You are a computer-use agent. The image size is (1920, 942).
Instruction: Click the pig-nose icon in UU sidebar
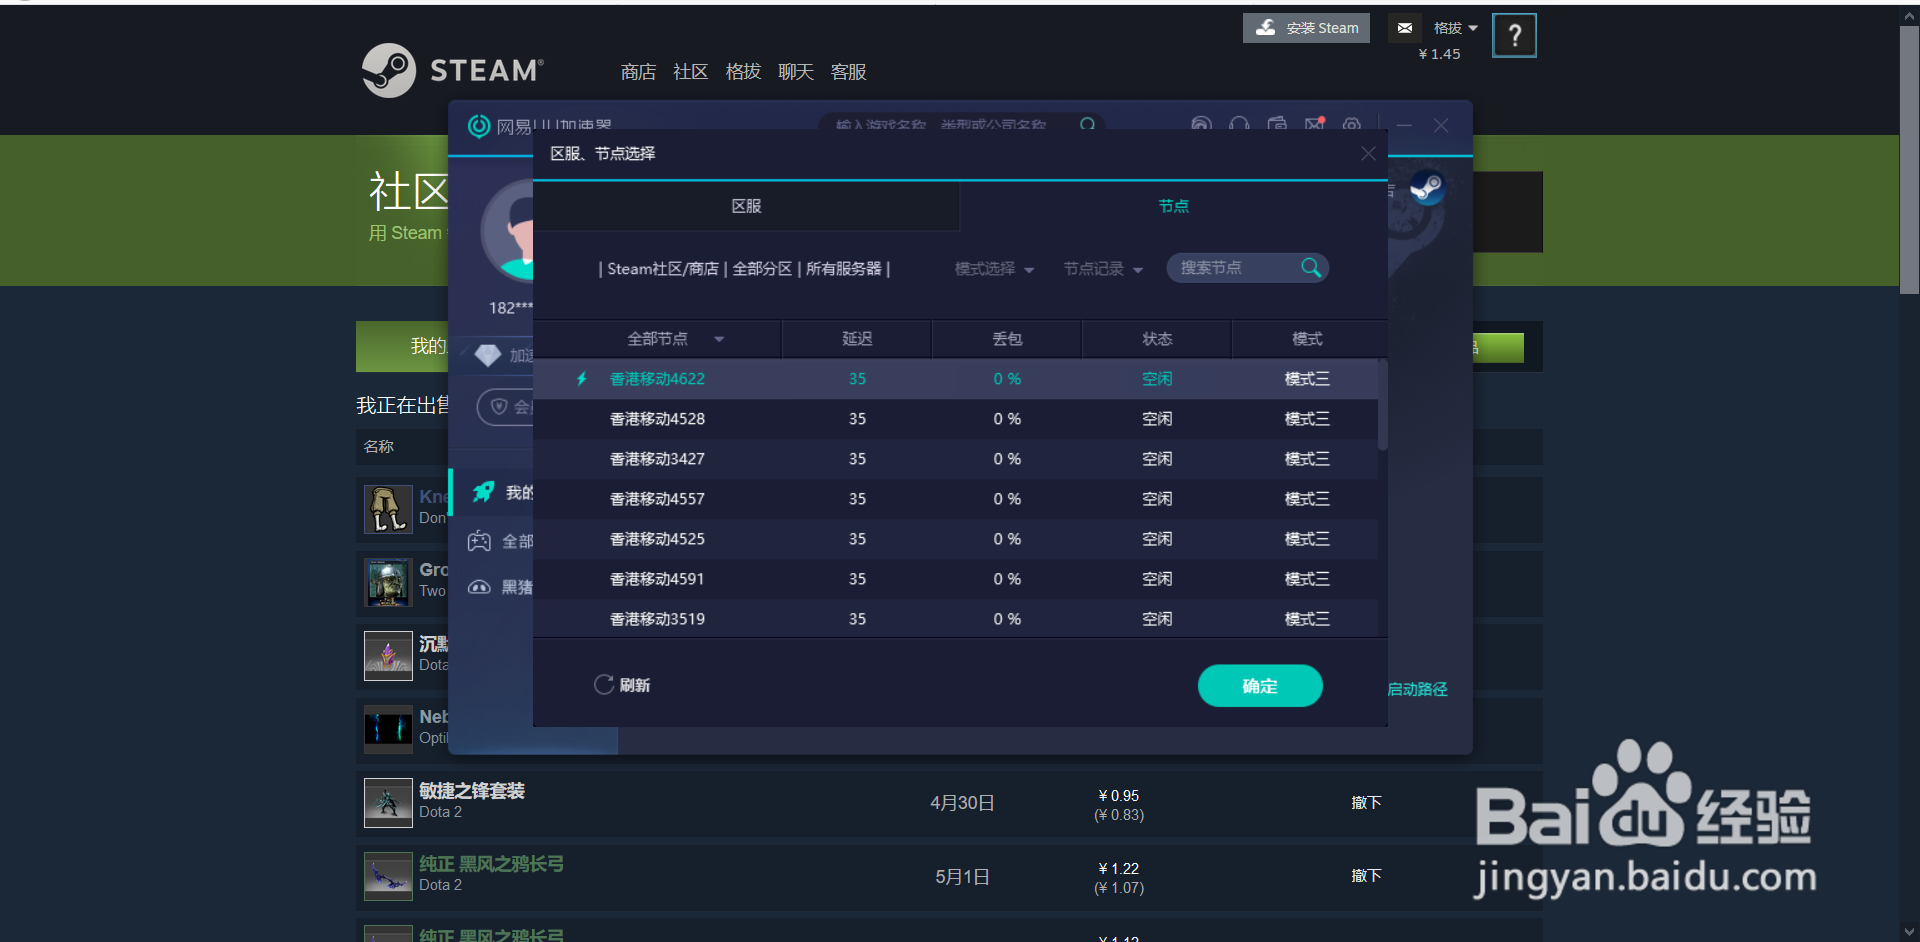tap(480, 587)
